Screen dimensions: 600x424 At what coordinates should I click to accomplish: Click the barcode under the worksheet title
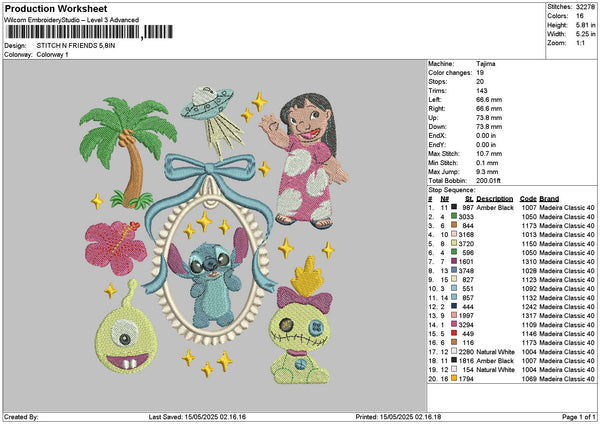(x=89, y=32)
